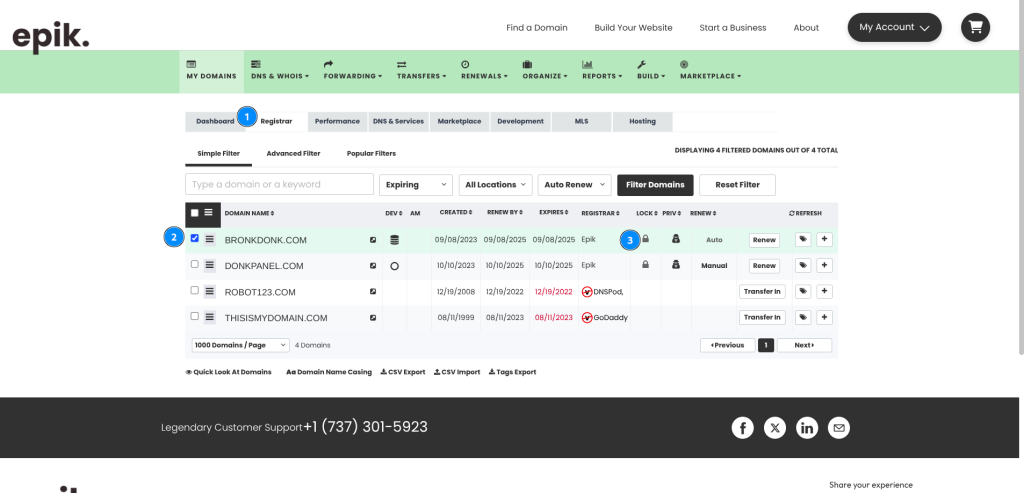Uncheck the BRONKDONK.COM checkbox

[195, 238]
